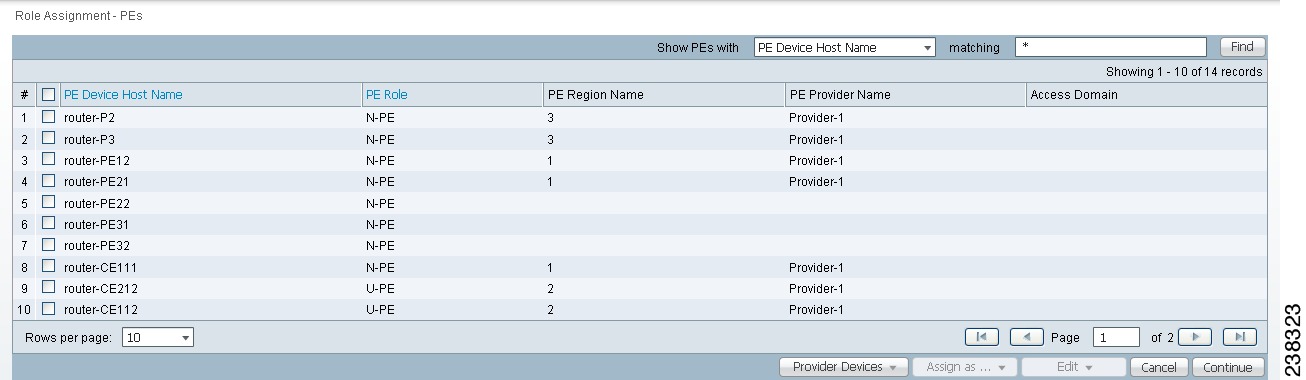Sort by PE Device Host Name column
The width and height of the screenshot is (1306, 380).
pyautogui.click(x=123, y=95)
